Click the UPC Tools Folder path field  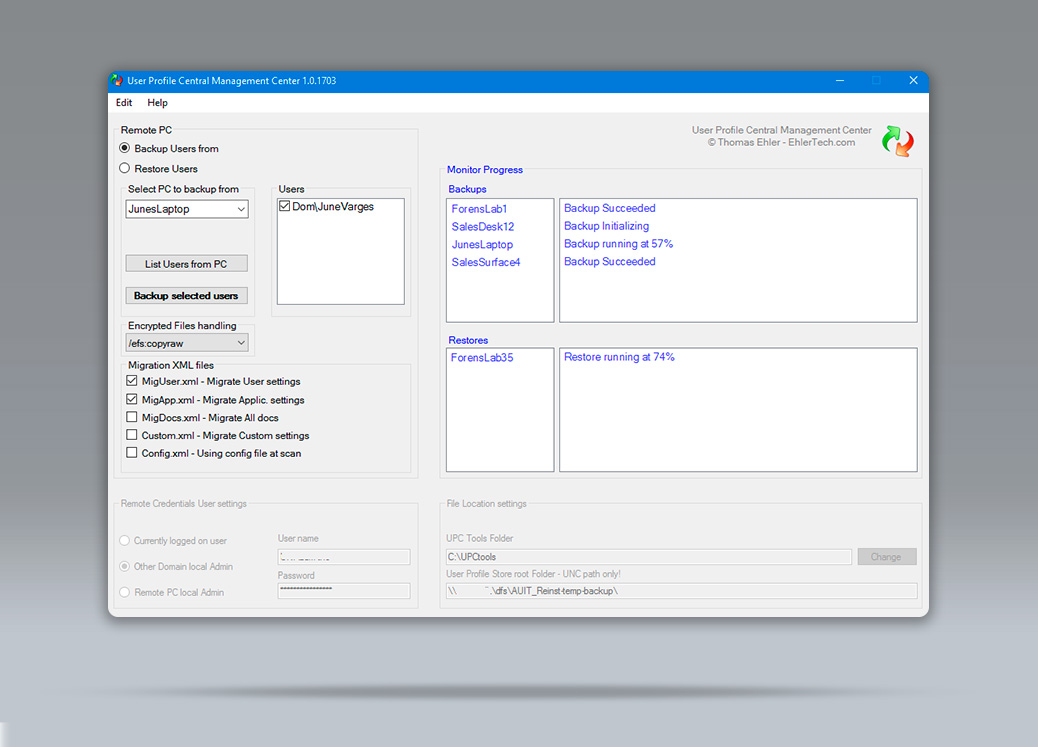(649, 557)
